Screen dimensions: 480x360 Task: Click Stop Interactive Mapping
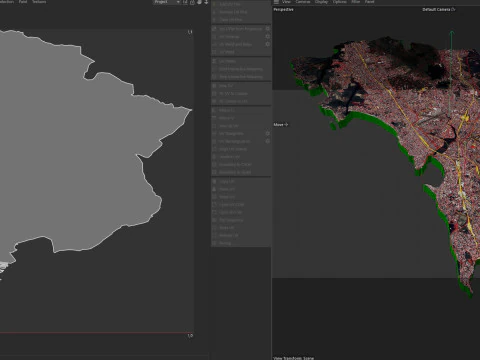[241, 77]
